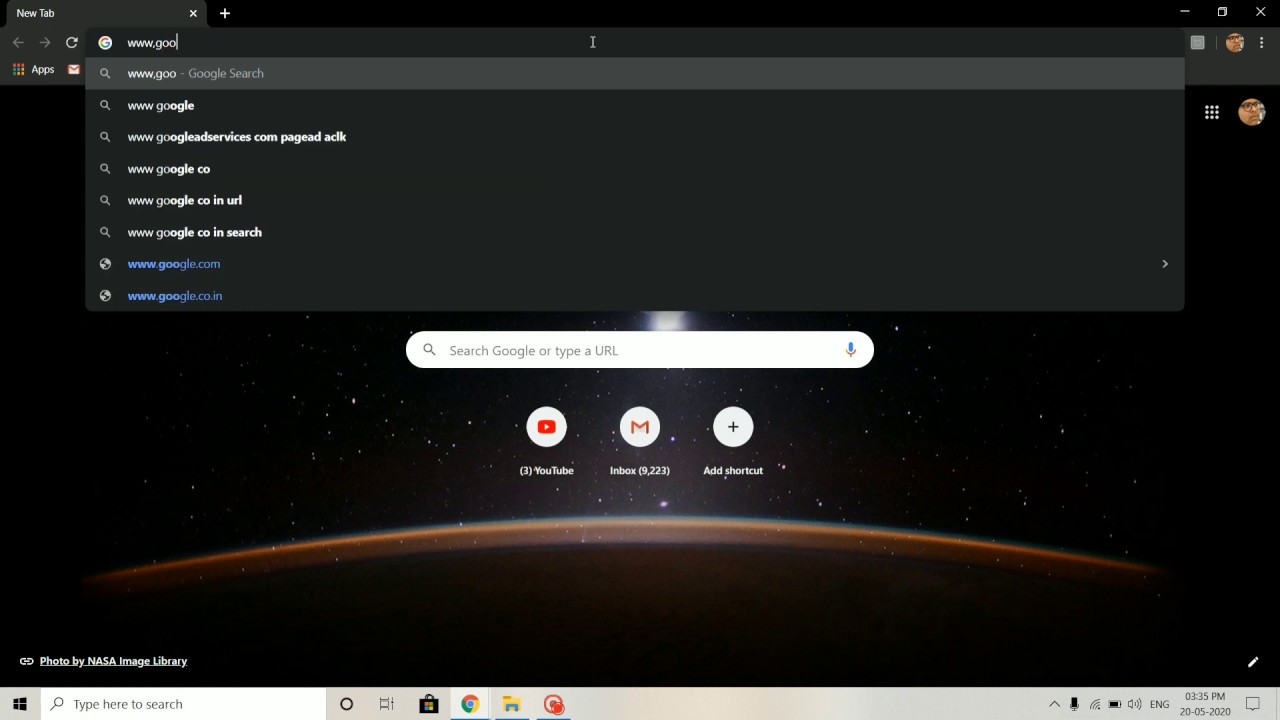Open the volume speaker tray icon
Image resolution: width=1280 pixels, height=720 pixels.
pos(1134,704)
